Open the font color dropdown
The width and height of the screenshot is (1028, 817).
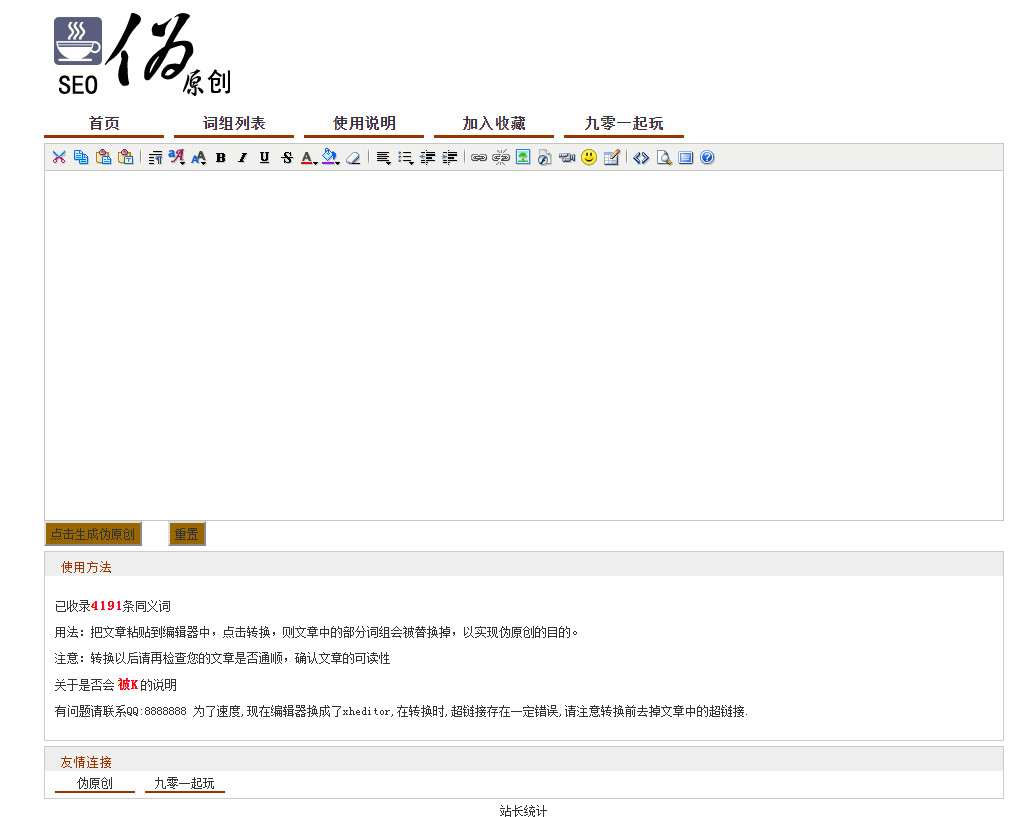click(308, 157)
